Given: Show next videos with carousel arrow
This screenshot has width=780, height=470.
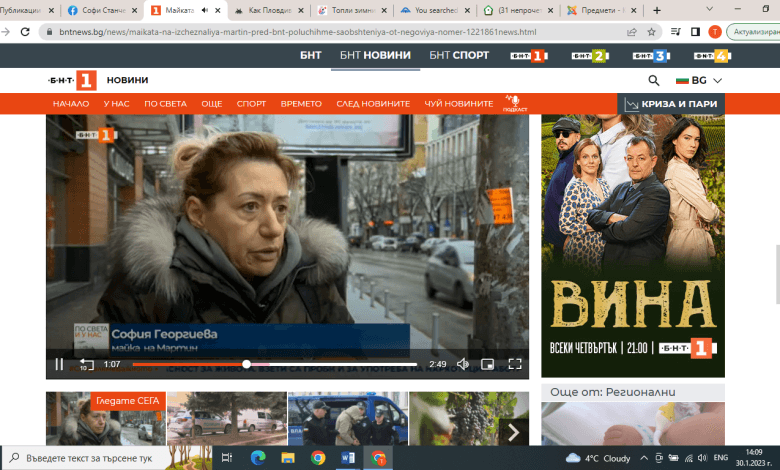Looking at the screenshot, I should pyautogui.click(x=513, y=433).
